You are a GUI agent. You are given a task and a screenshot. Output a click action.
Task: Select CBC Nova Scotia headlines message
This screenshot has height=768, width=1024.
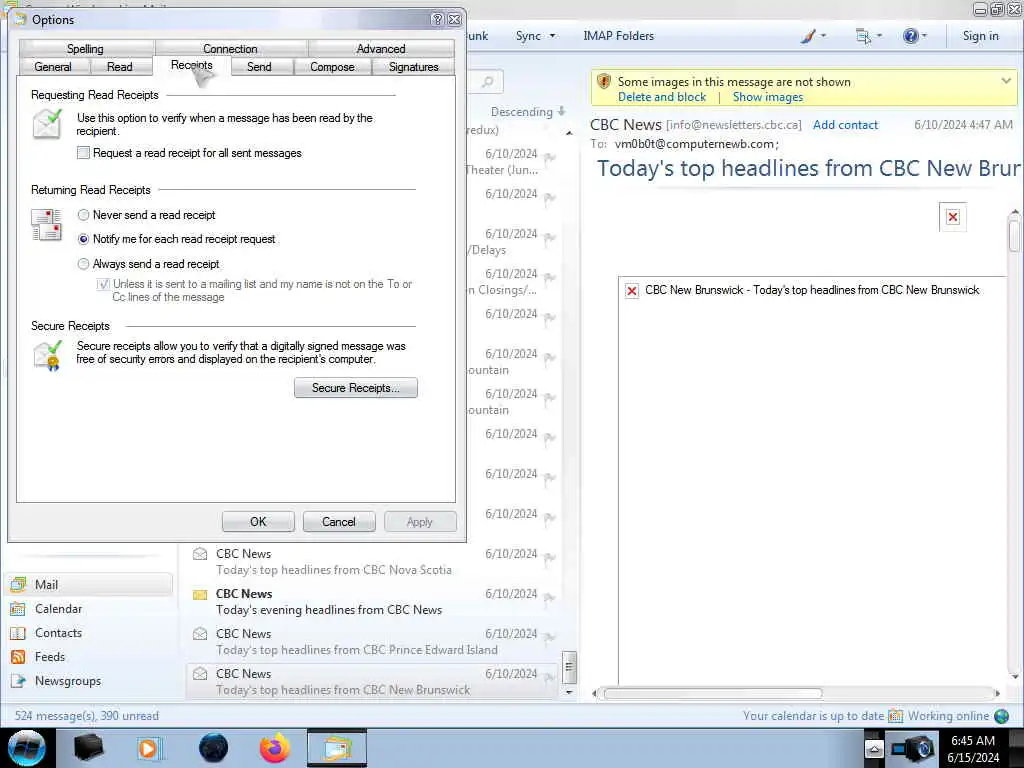coord(372,562)
